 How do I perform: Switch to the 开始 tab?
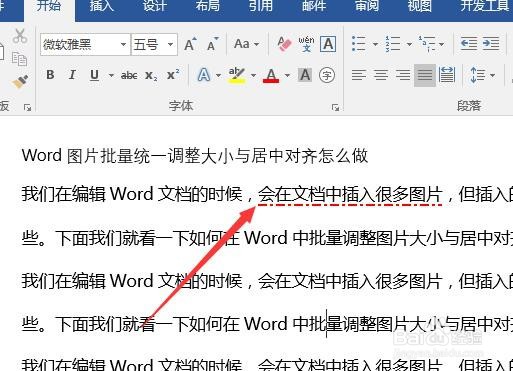point(49,6)
